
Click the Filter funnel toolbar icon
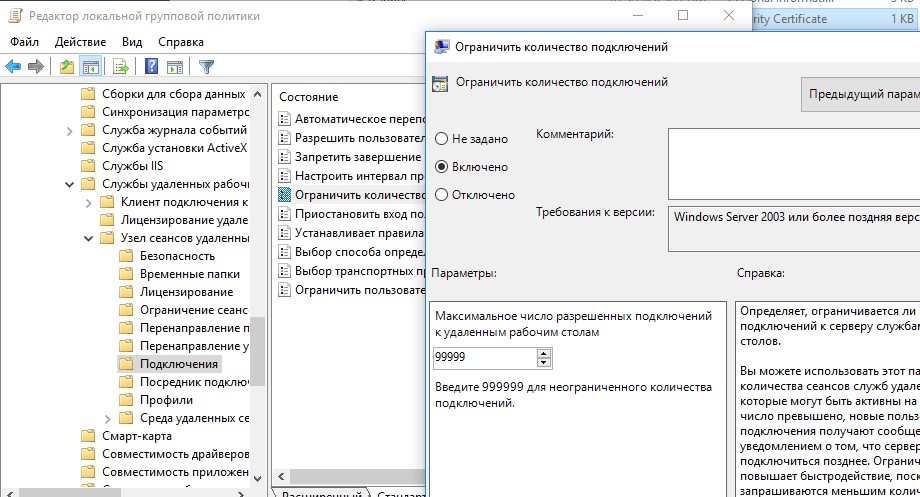[x=206, y=67]
